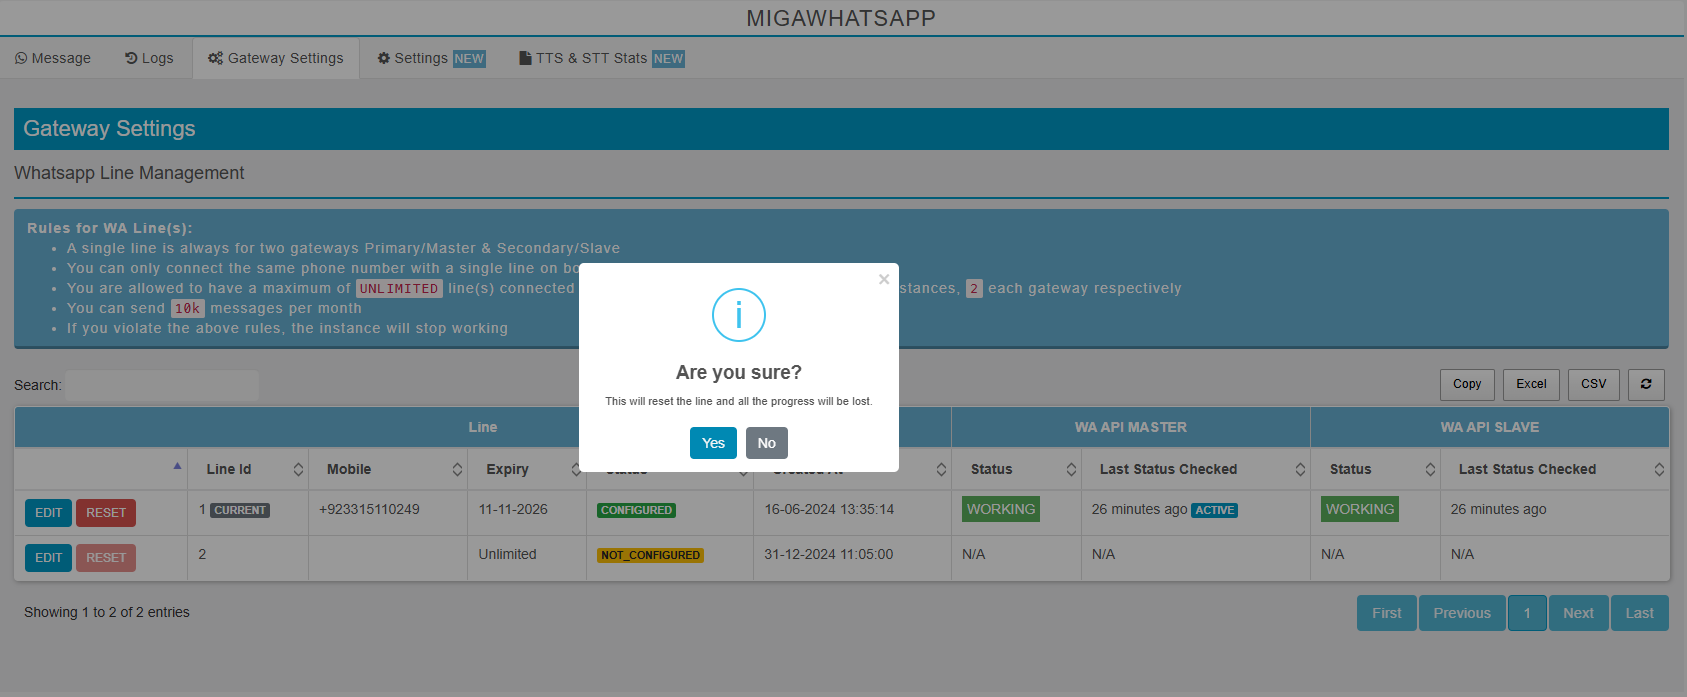The image size is (1687, 697).
Task: Export the table to Excel
Action: [1531, 384]
